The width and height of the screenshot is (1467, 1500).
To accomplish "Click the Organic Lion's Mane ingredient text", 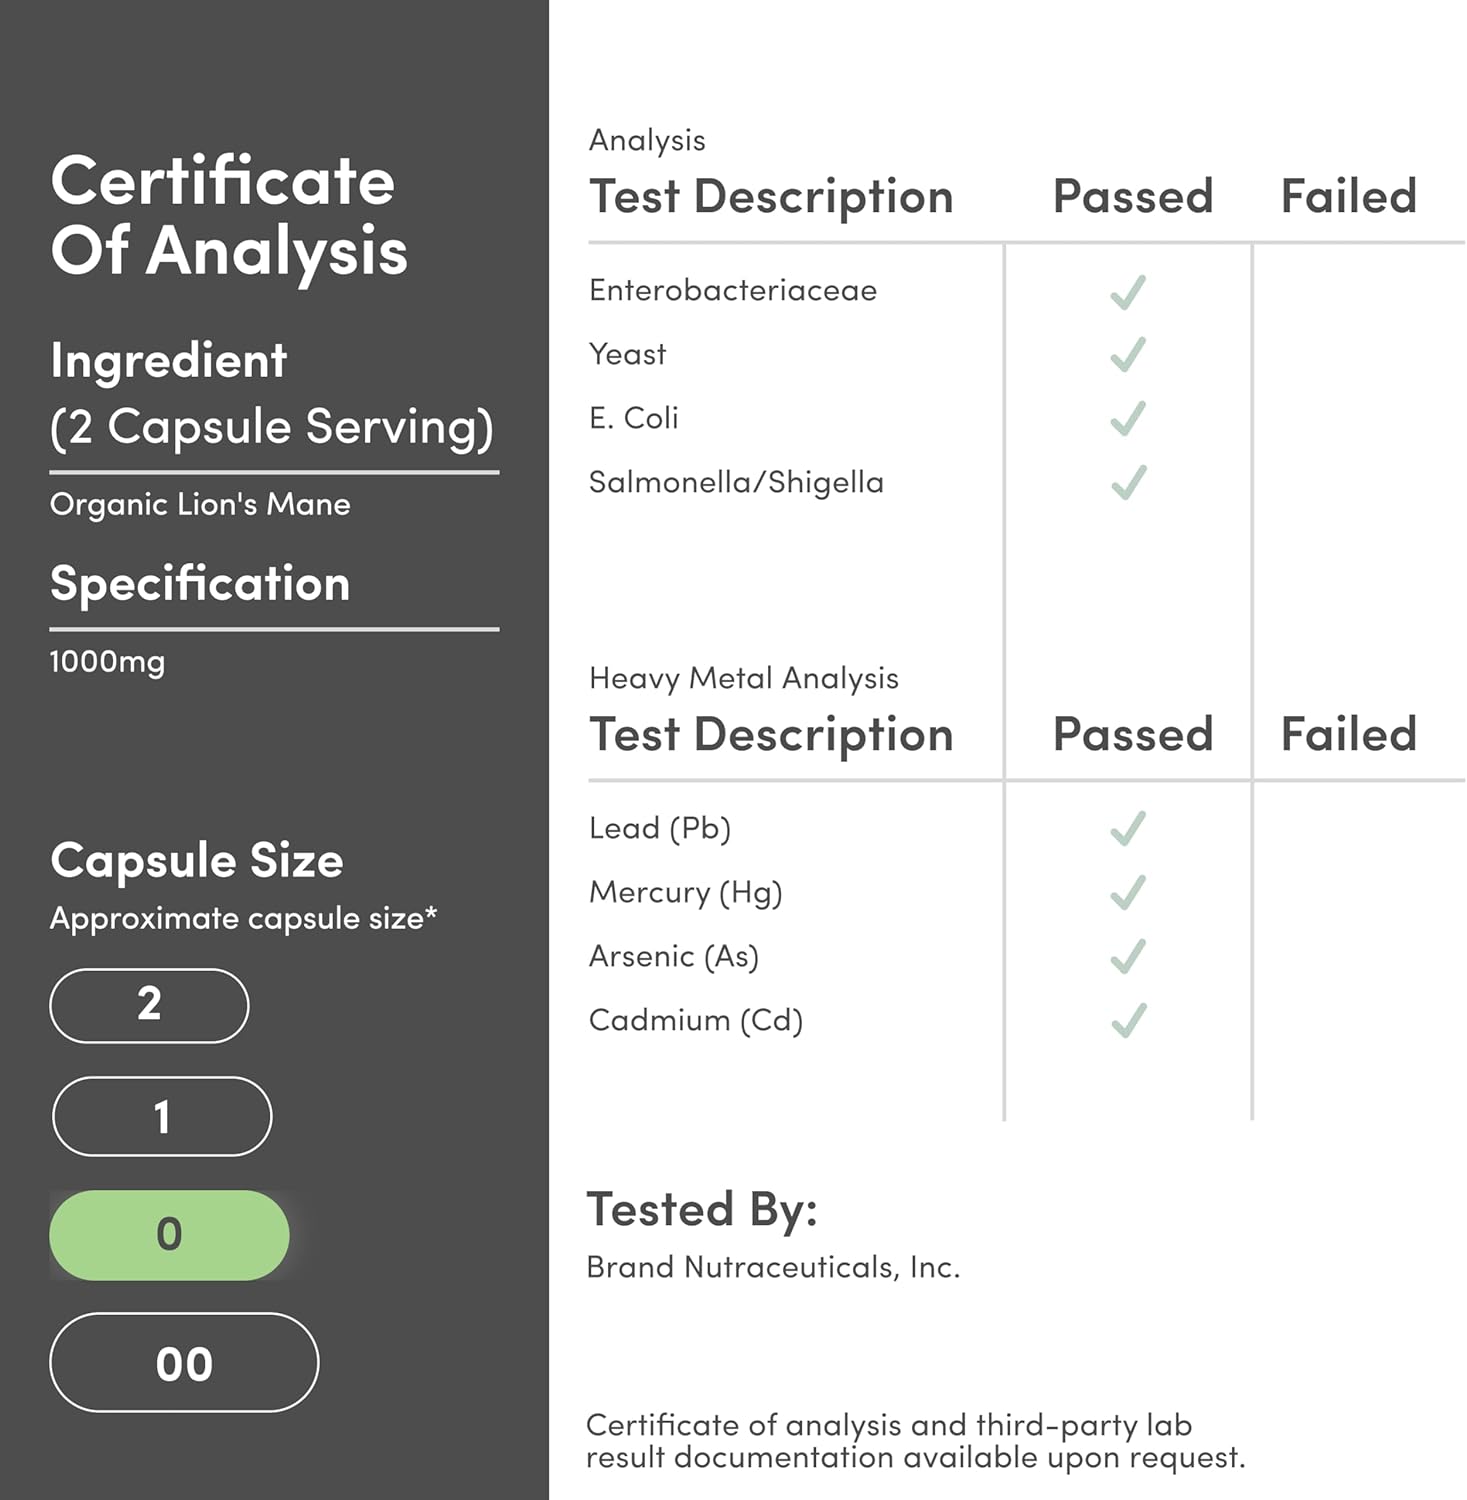I will coord(200,504).
